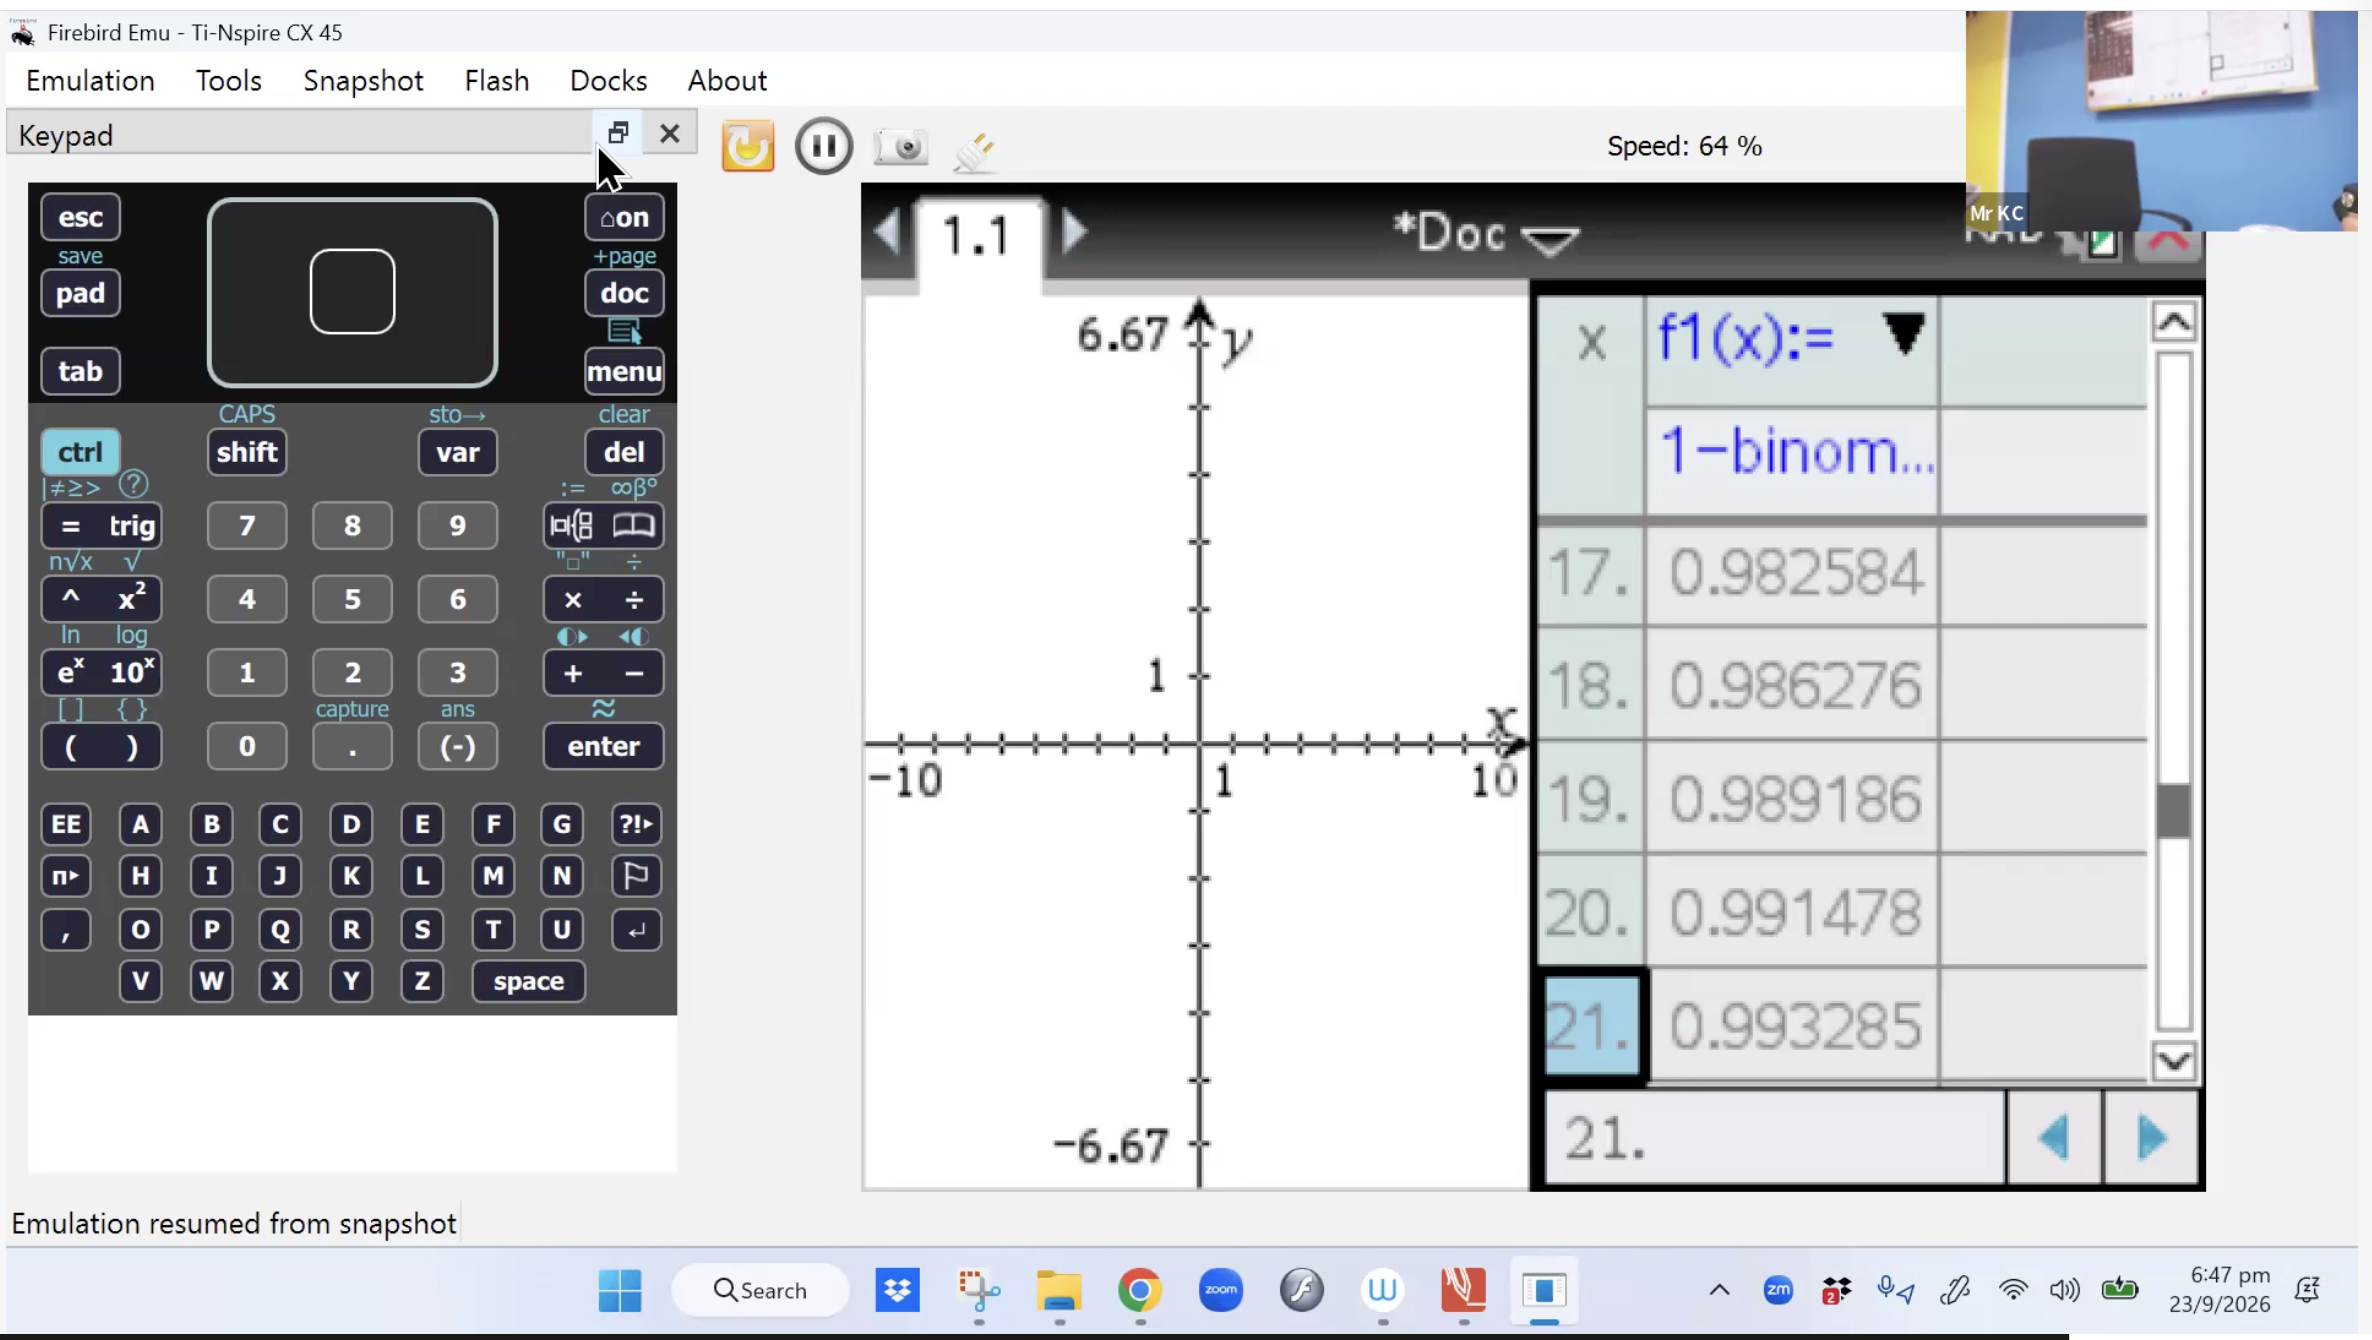Click the menu key on keypad

point(624,371)
